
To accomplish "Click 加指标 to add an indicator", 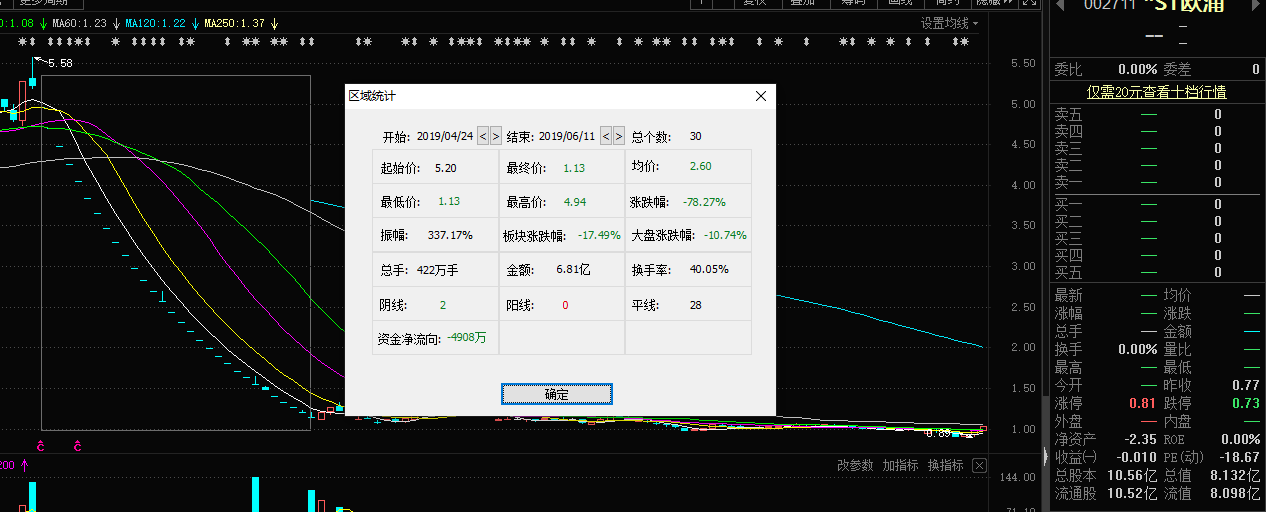I will click(900, 466).
